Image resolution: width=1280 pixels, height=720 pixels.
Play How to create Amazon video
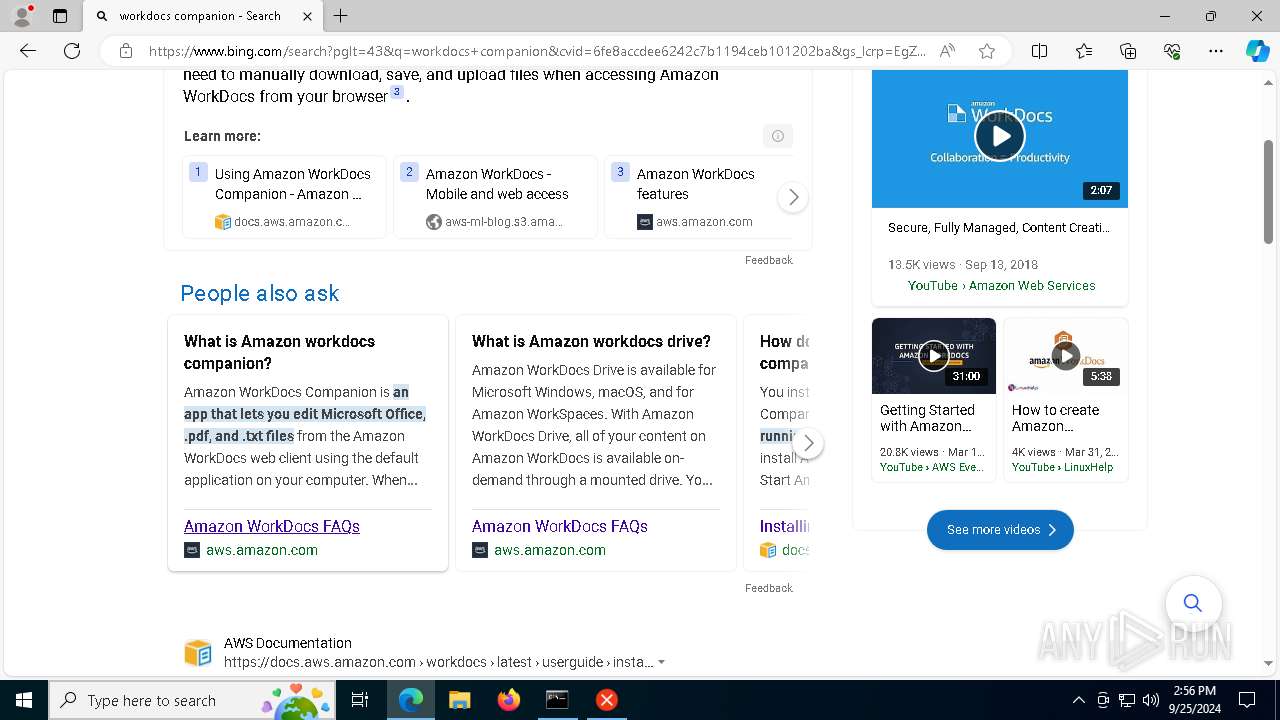point(1066,356)
